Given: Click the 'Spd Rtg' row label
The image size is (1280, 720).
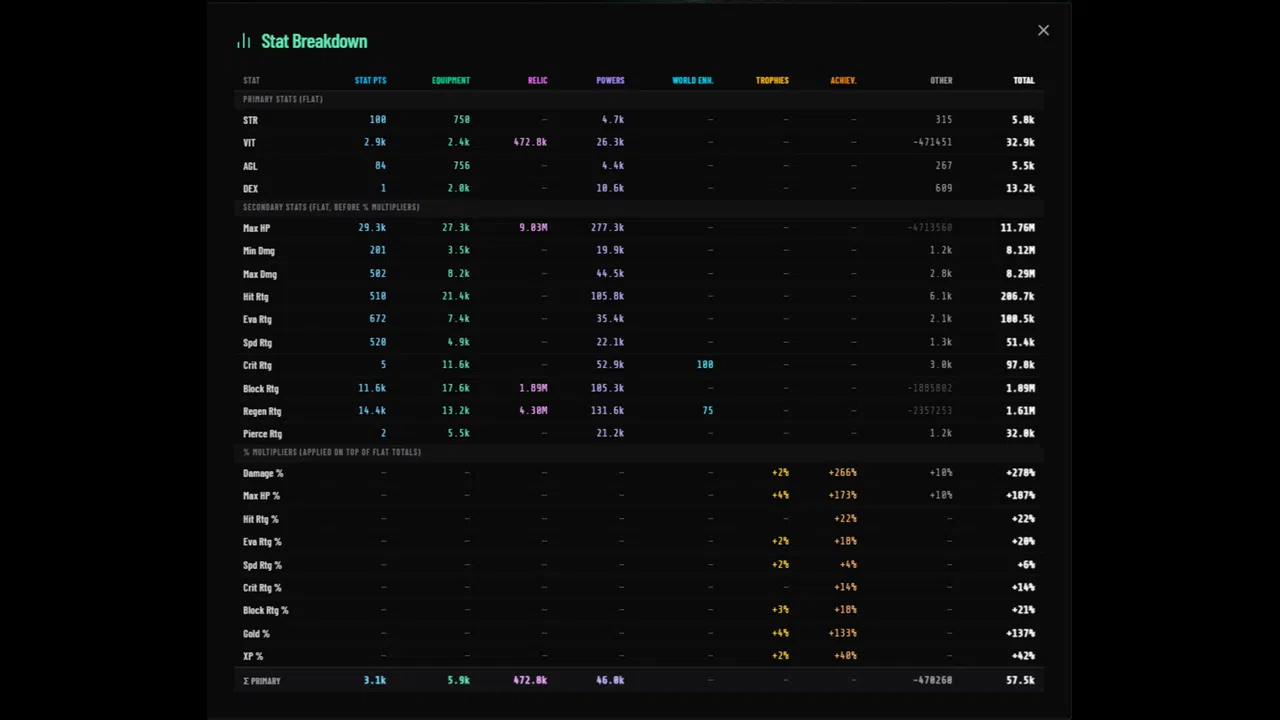Looking at the screenshot, I should [257, 343].
